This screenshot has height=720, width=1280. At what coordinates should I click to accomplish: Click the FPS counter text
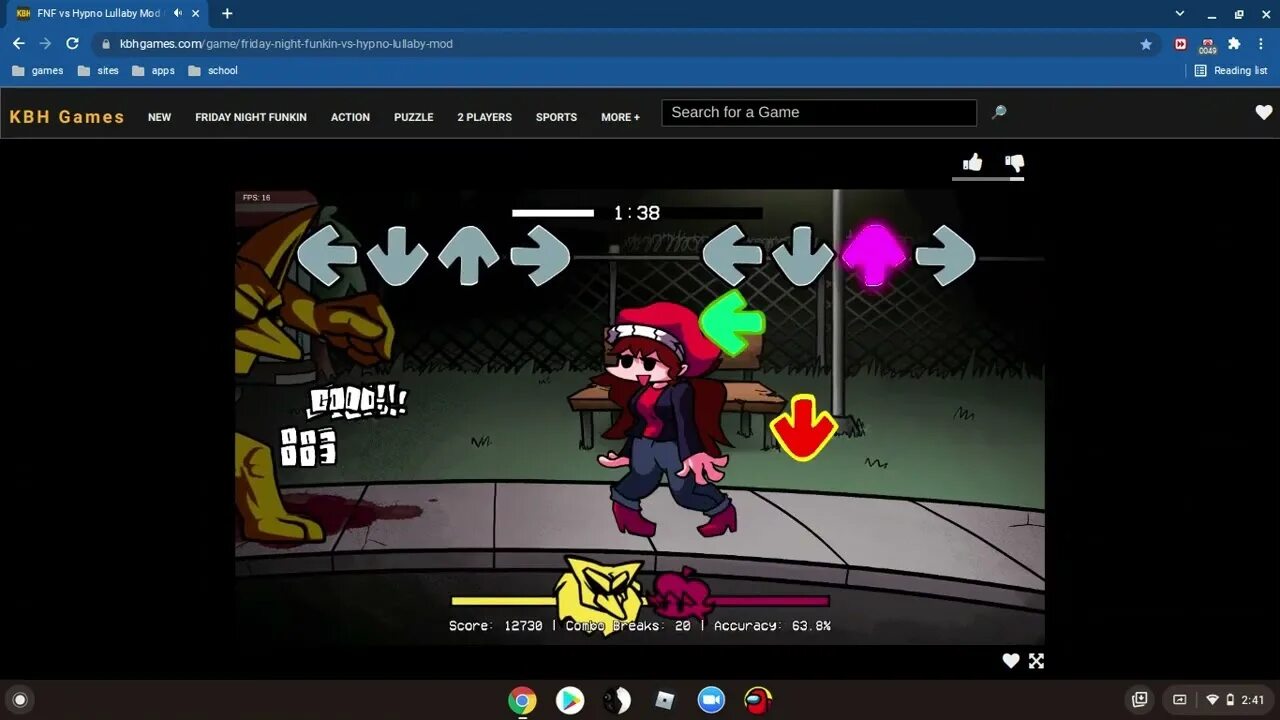[x=256, y=198]
